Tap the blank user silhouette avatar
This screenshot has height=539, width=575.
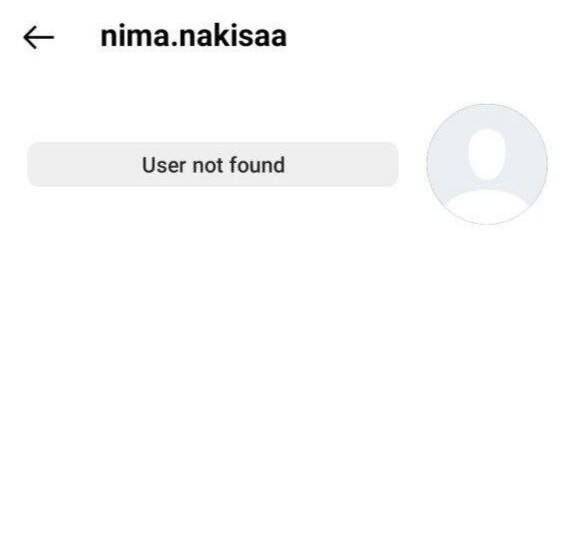point(487,164)
